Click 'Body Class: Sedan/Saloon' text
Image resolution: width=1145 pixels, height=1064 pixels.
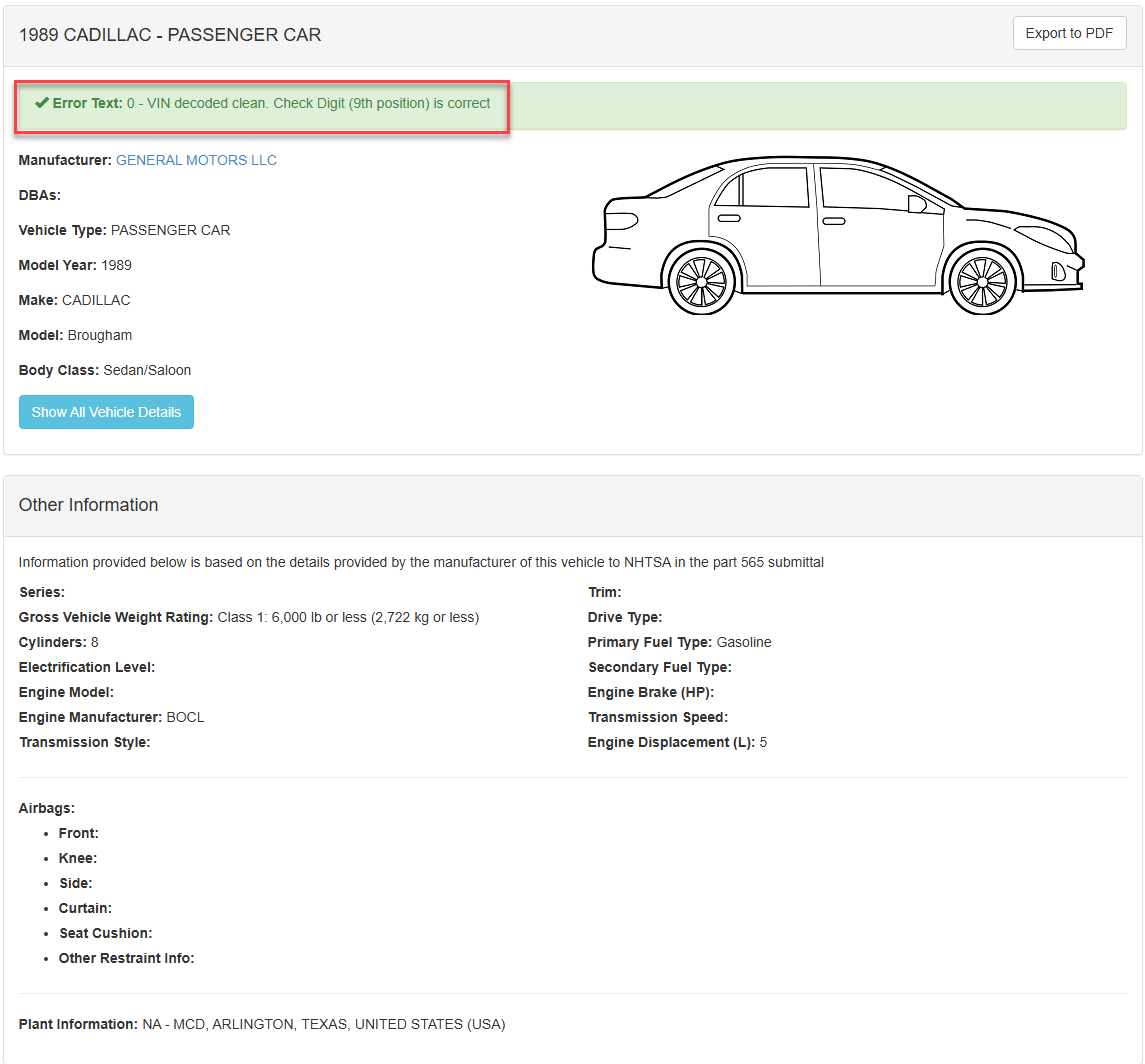[105, 371]
